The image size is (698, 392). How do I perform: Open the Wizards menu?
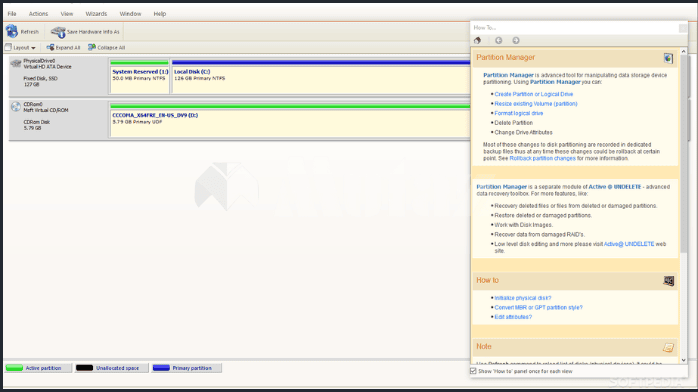[x=96, y=14]
